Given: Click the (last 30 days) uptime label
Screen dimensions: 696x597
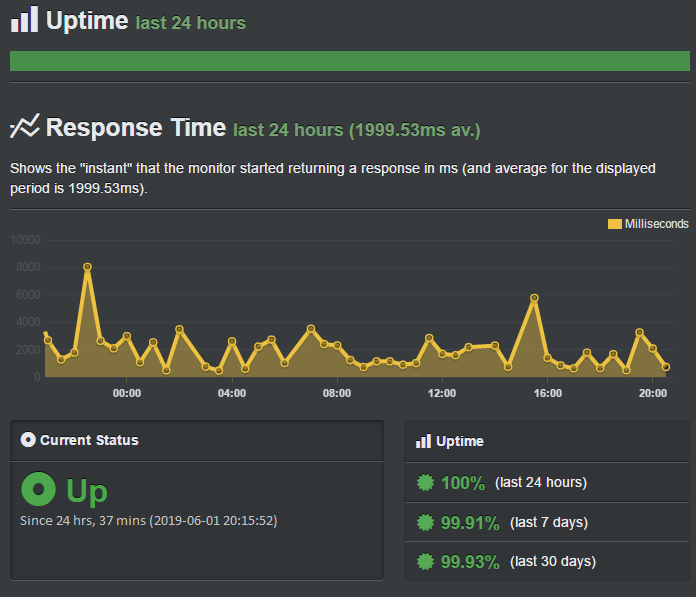Looking at the screenshot, I should [553, 561].
